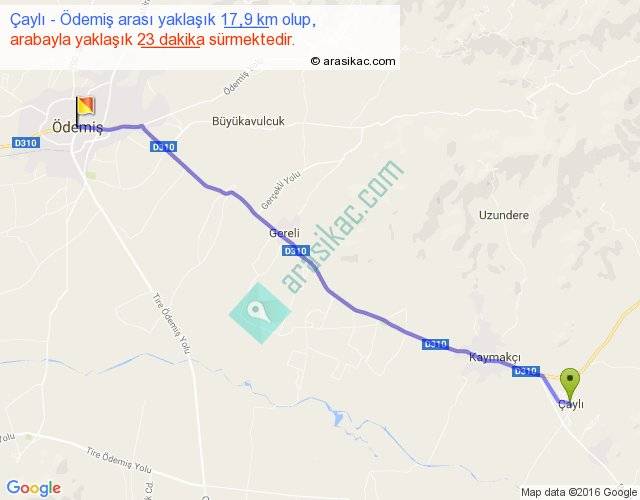Click the blue pond on the stream
The height and width of the screenshot is (500, 640).
[x=338, y=418]
